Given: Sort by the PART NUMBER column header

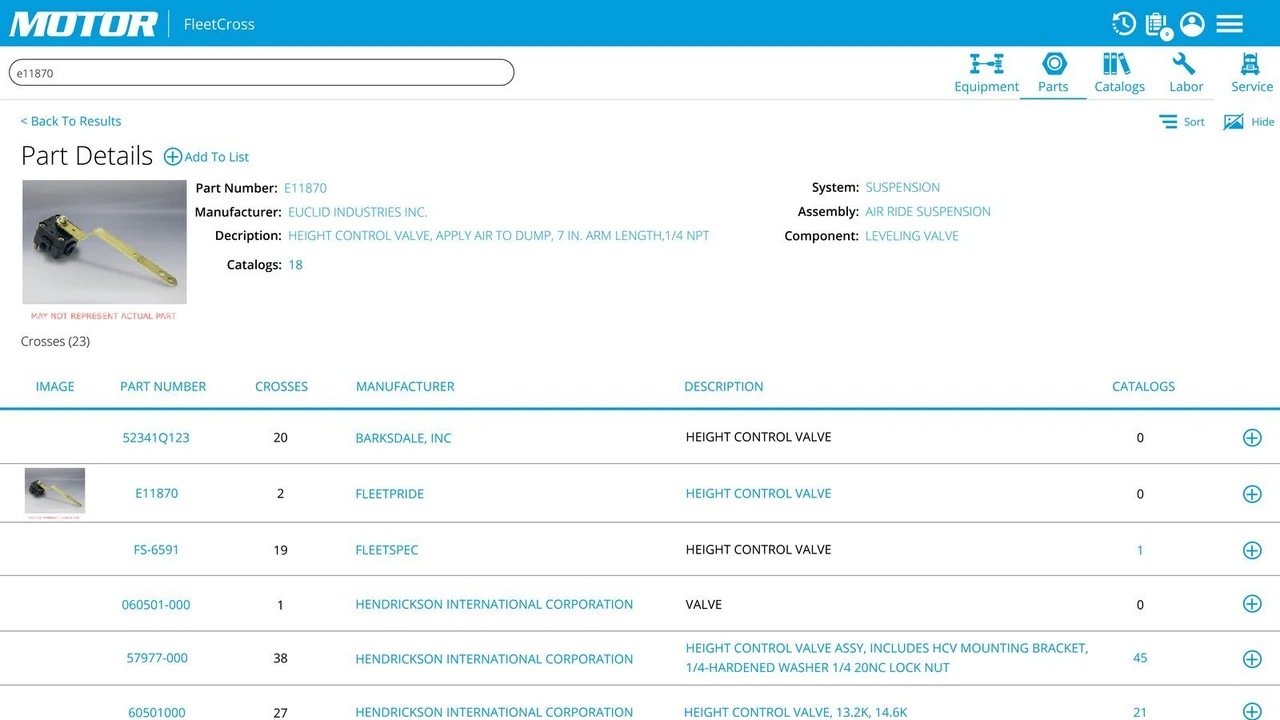Looking at the screenshot, I should tap(163, 386).
